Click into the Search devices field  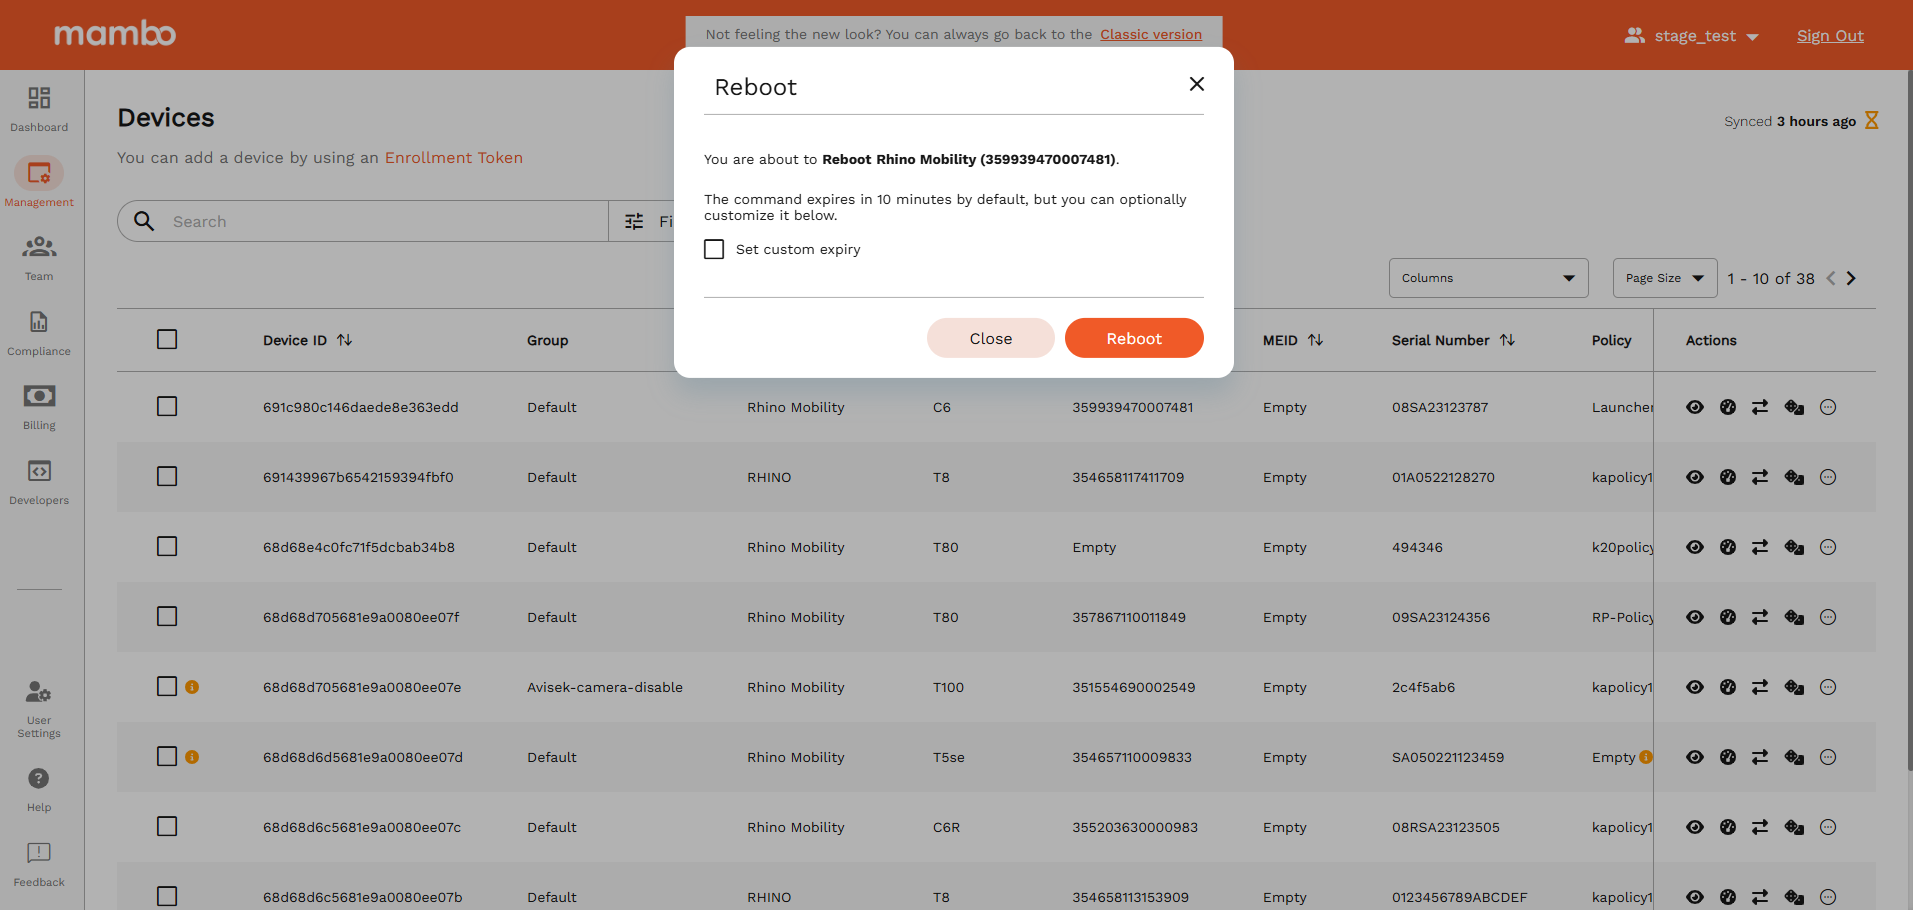tap(380, 221)
